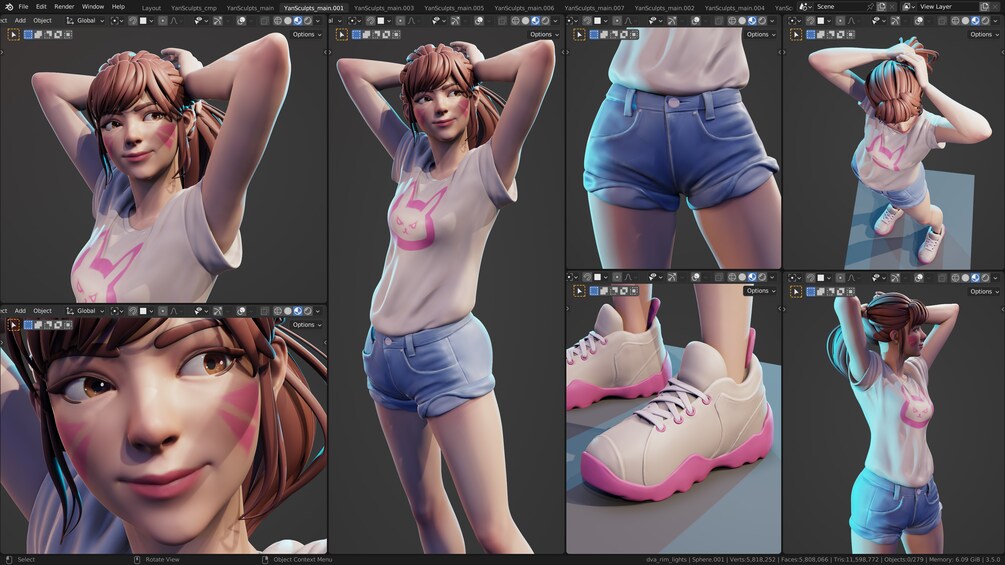Toggle proportional editing in top-left viewport header
The image size is (1005, 565).
pyautogui.click(x=163, y=20)
